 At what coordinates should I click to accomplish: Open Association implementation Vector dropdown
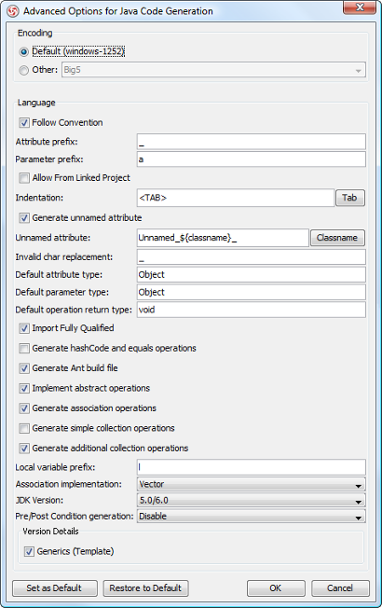(x=251, y=484)
